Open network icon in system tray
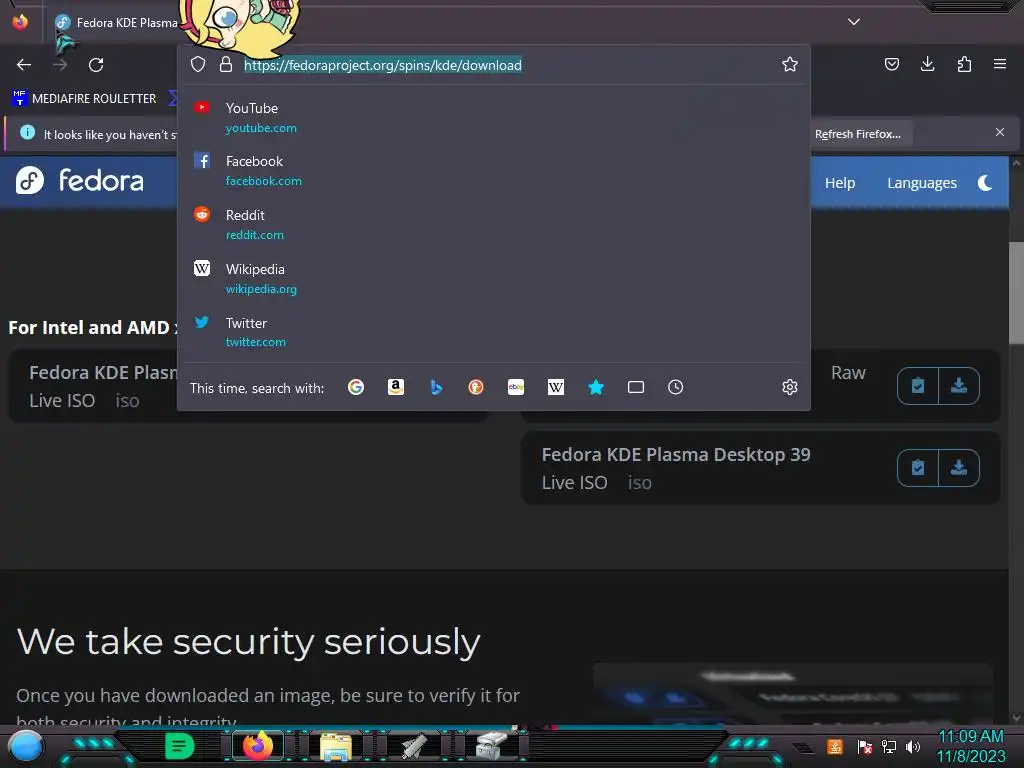The width and height of the screenshot is (1024, 768). (889, 746)
